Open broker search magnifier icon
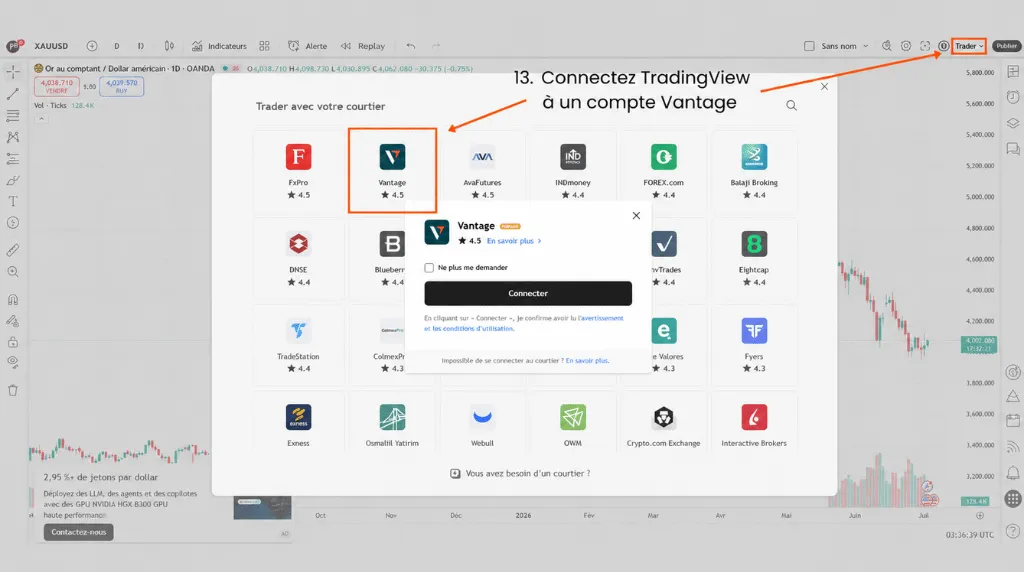This screenshot has height=572, width=1024. point(792,106)
